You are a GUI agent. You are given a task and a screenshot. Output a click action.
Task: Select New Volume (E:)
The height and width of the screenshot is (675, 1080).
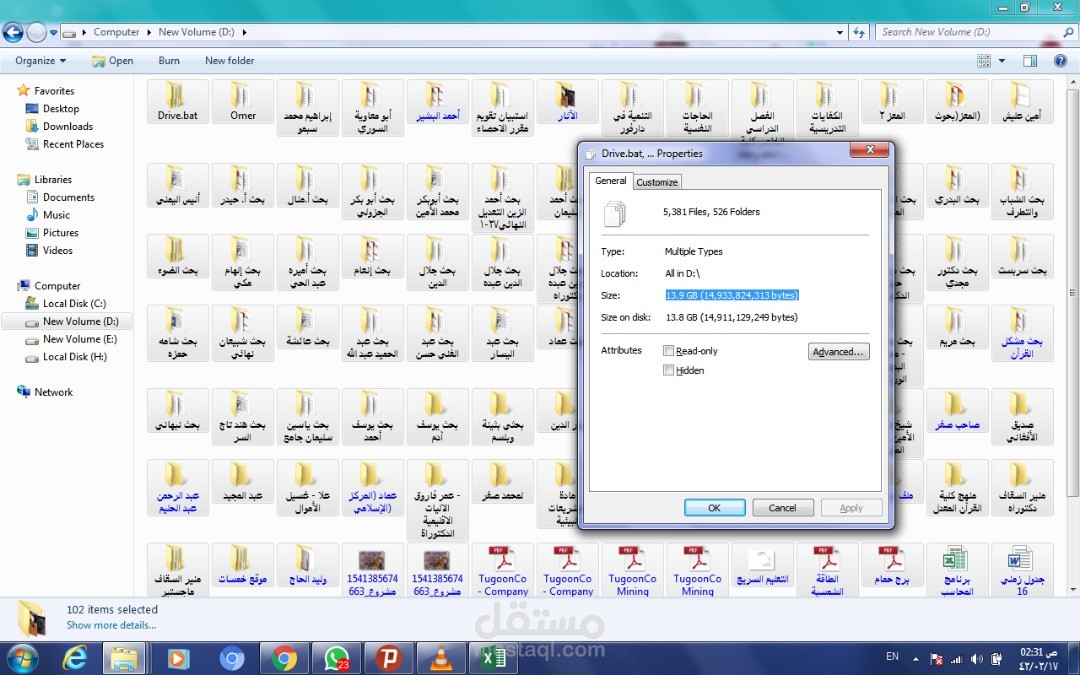80,340
